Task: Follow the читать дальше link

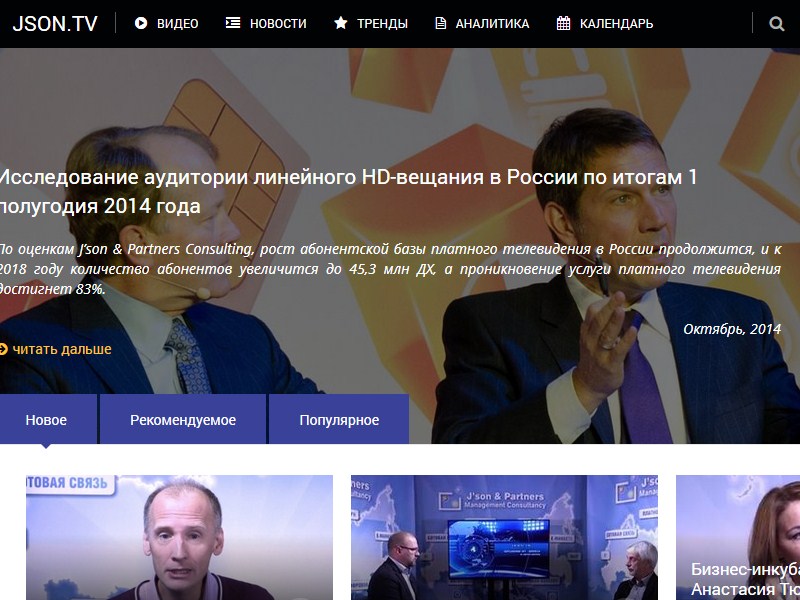Action: point(62,349)
